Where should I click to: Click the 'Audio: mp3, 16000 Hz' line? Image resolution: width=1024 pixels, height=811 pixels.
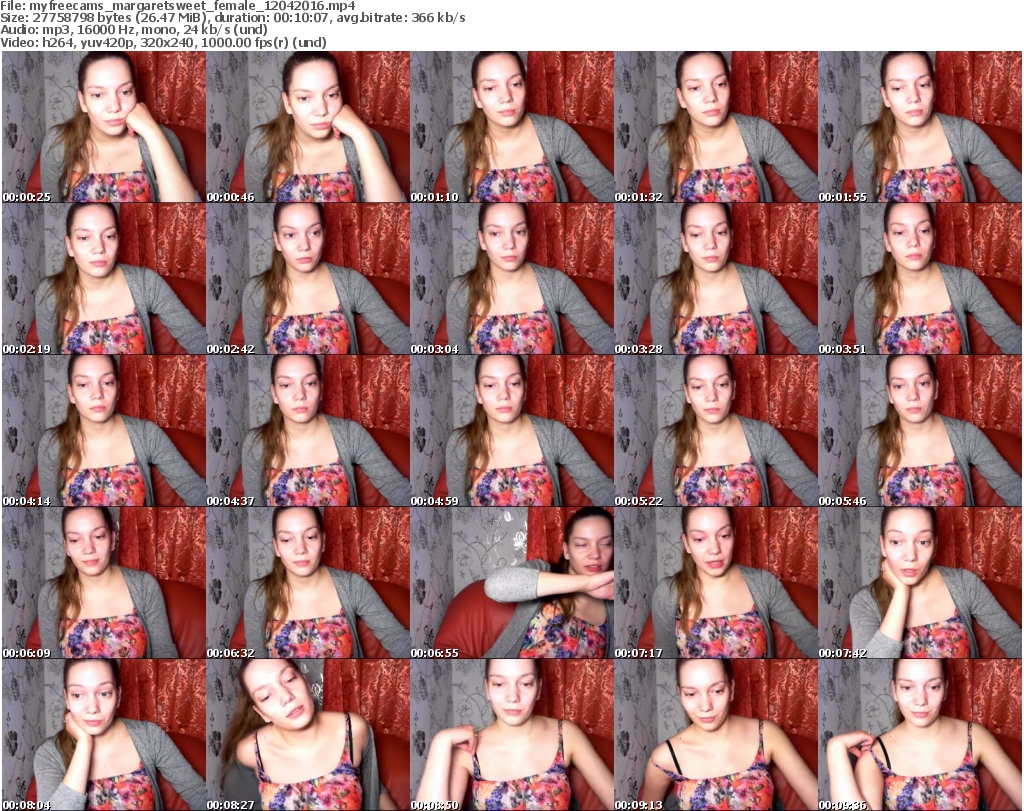(134, 30)
